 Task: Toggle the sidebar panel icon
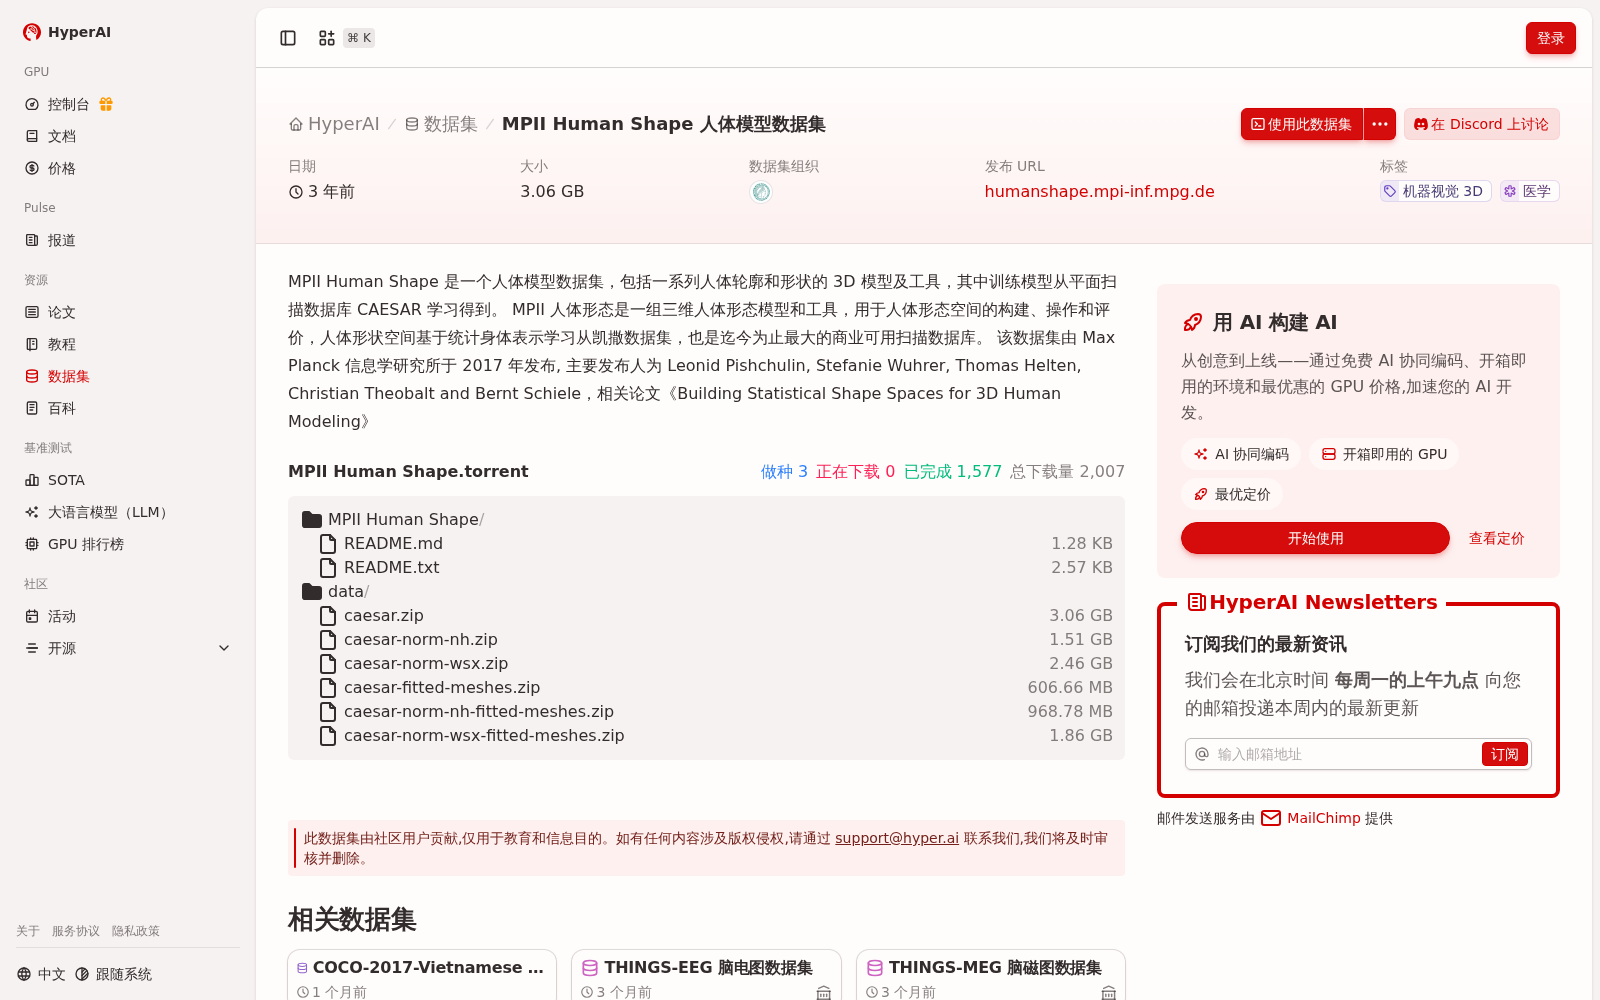click(x=288, y=38)
